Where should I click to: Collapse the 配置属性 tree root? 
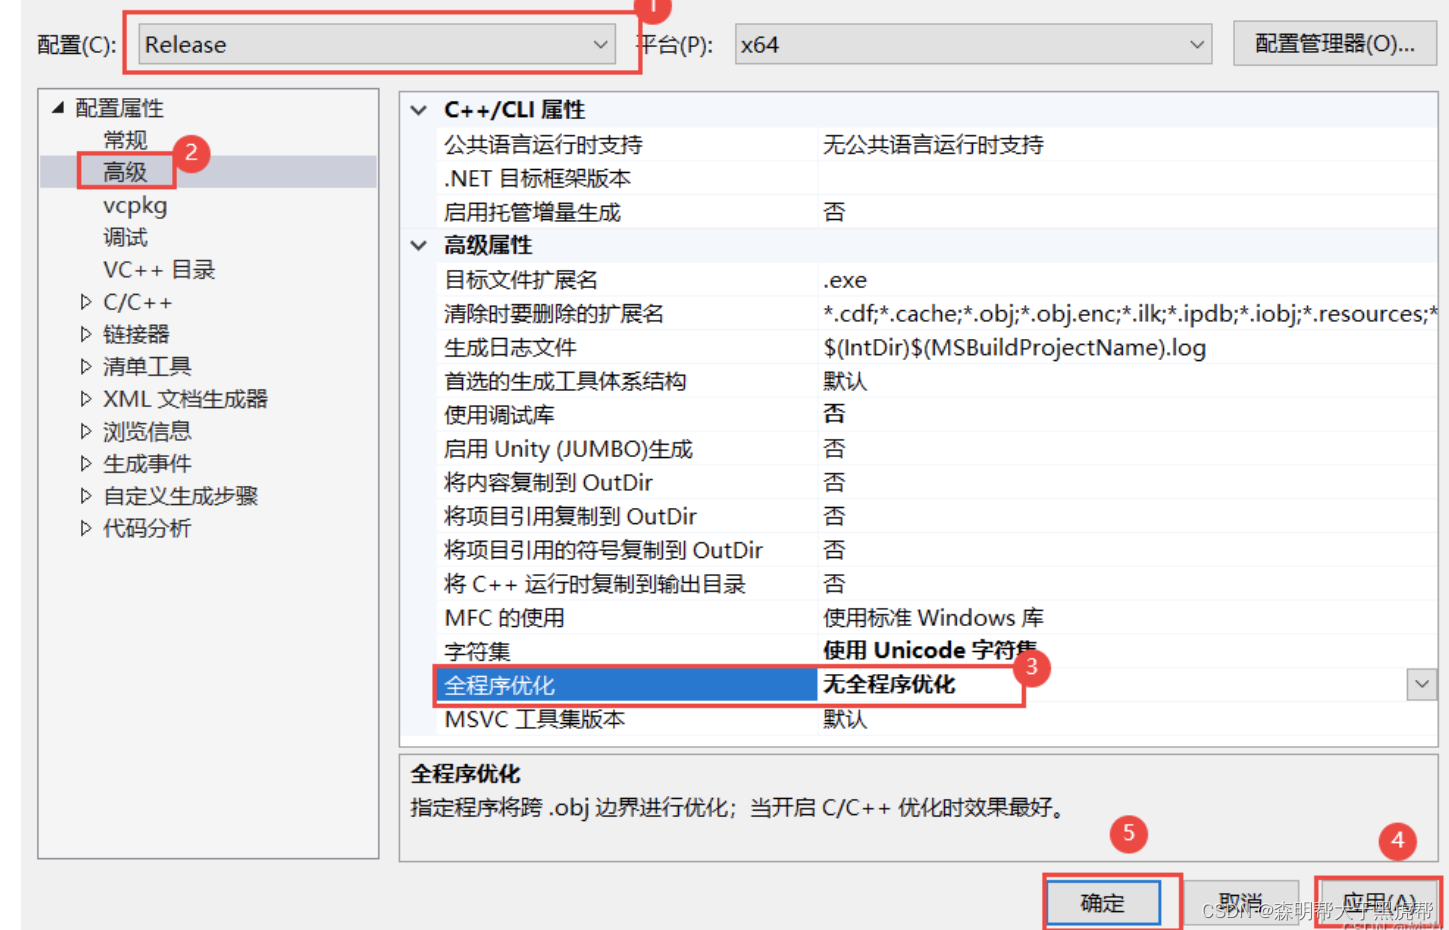[58, 107]
